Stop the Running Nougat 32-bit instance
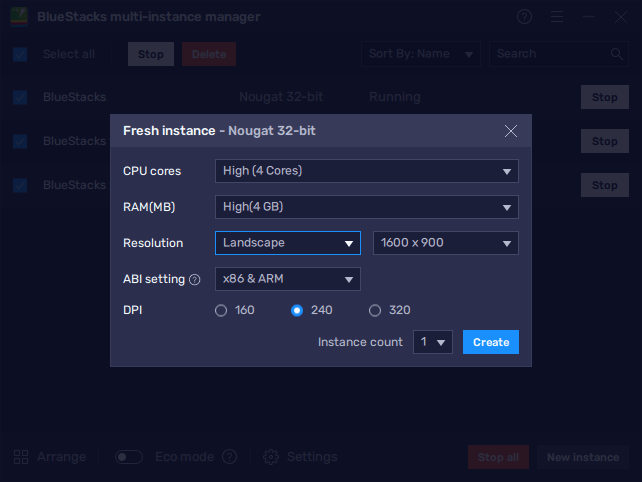This screenshot has width=642, height=482. 604,97
